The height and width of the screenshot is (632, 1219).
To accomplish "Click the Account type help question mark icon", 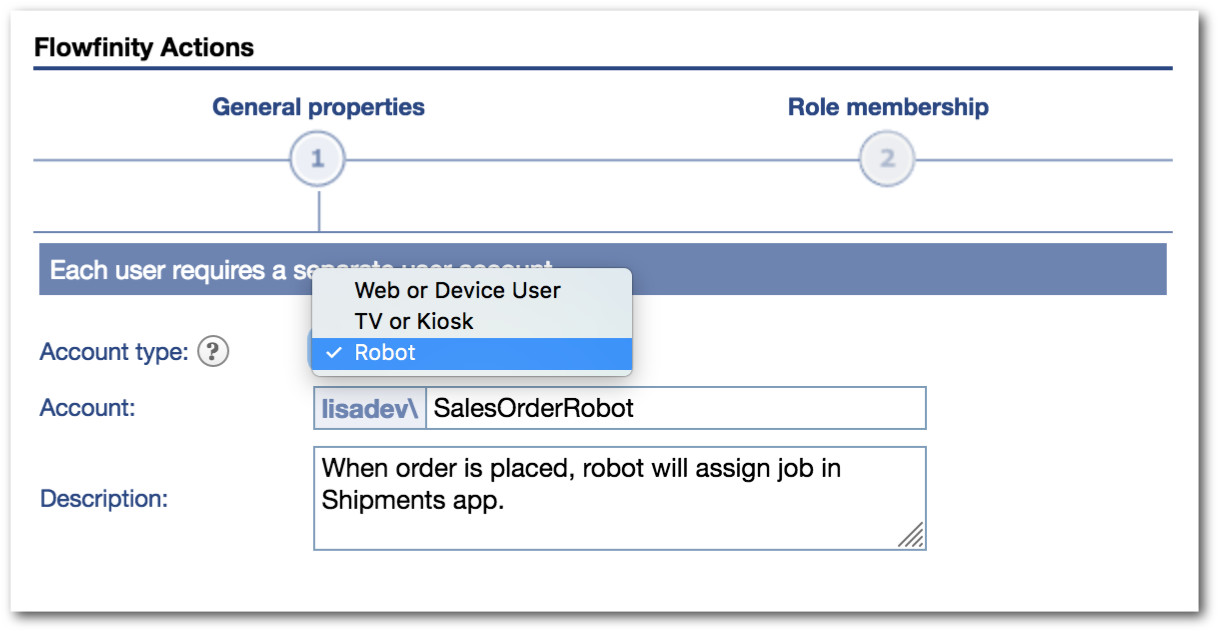I will [x=213, y=352].
